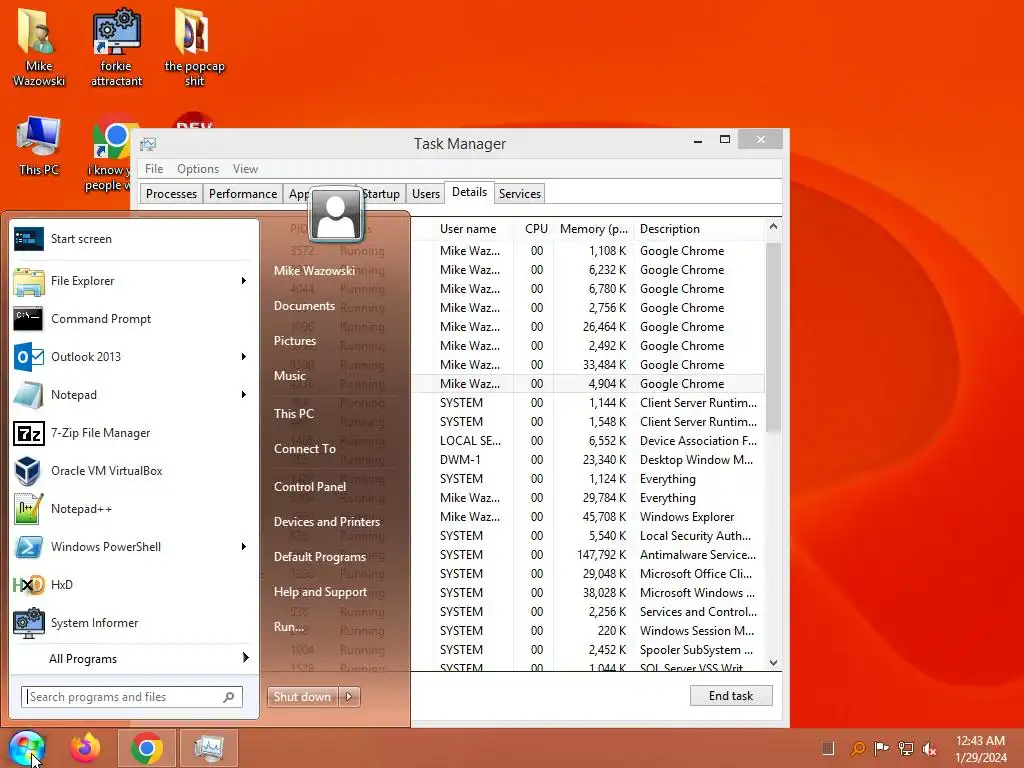Click the Shut down button
Screen dimensions: 1024x768
click(x=303, y=697)
